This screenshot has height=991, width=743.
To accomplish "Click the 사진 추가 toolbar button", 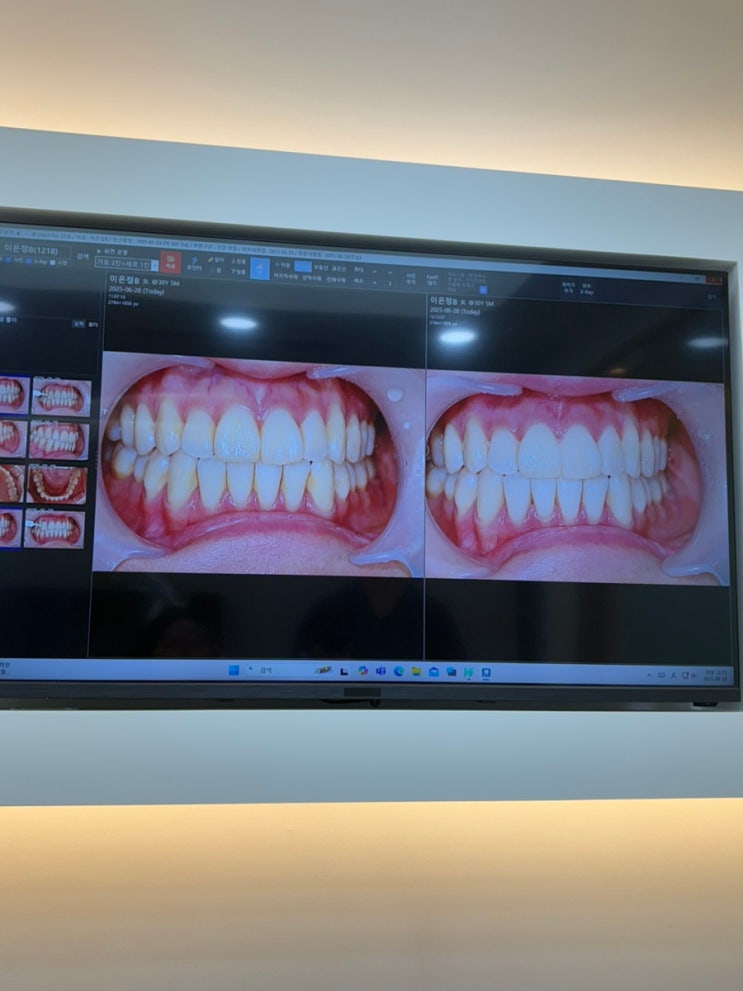I will [x=411, y=279].
